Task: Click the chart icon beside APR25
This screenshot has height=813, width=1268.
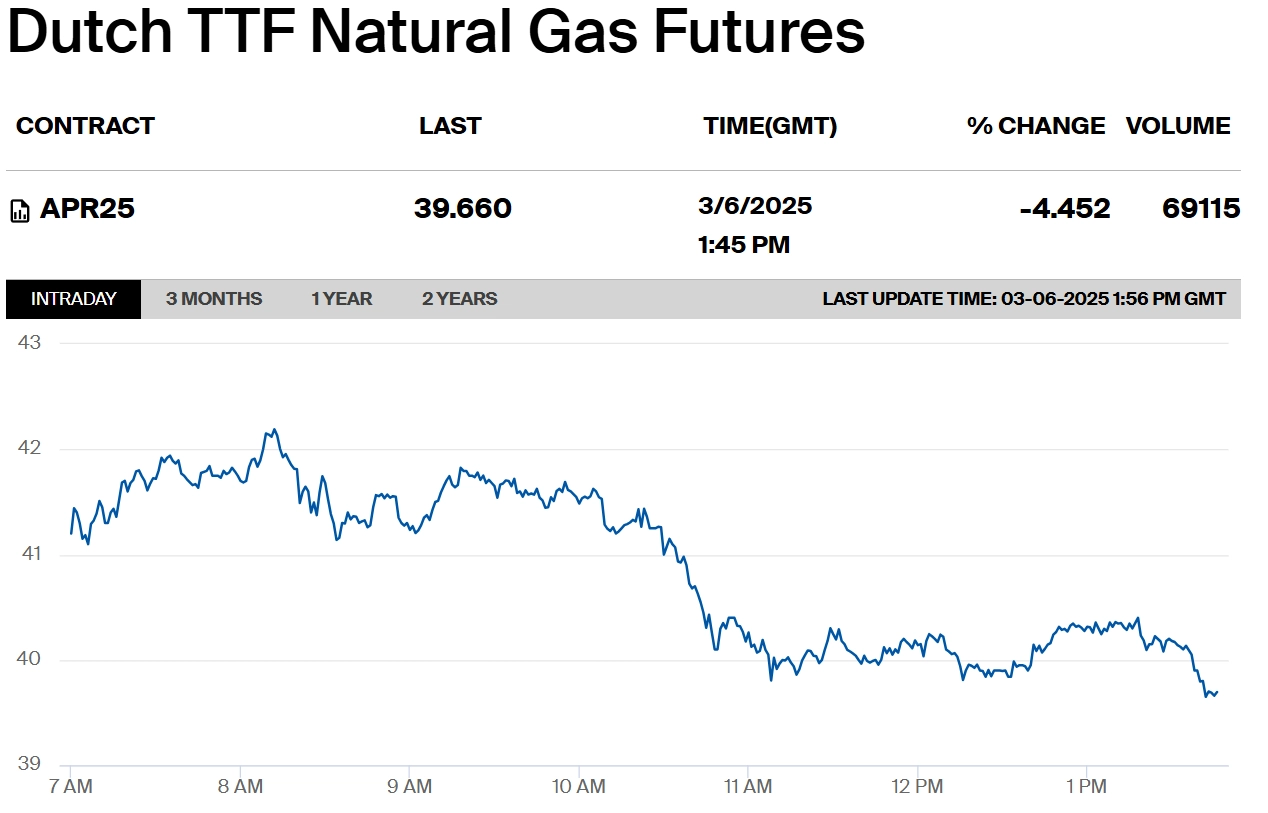Action: pos(20,210)
